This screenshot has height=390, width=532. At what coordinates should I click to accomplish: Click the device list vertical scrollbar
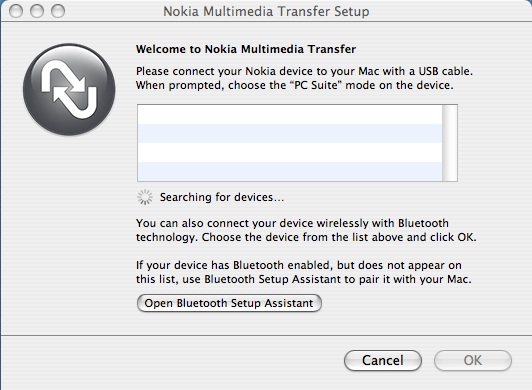coord(450,143)
